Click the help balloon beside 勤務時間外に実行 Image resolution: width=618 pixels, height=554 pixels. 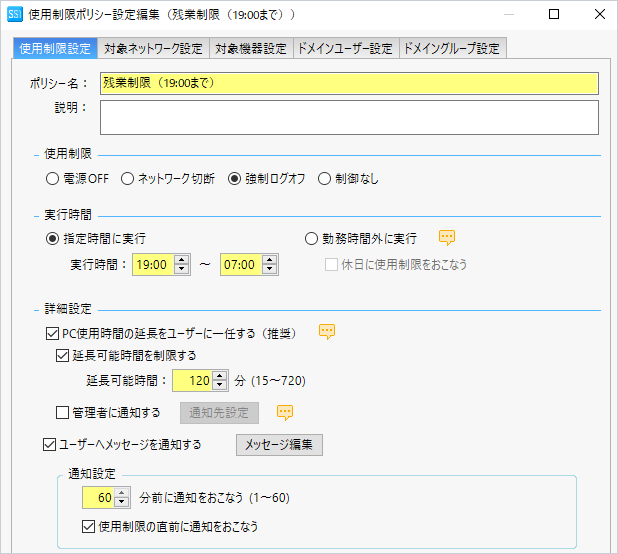447,238
